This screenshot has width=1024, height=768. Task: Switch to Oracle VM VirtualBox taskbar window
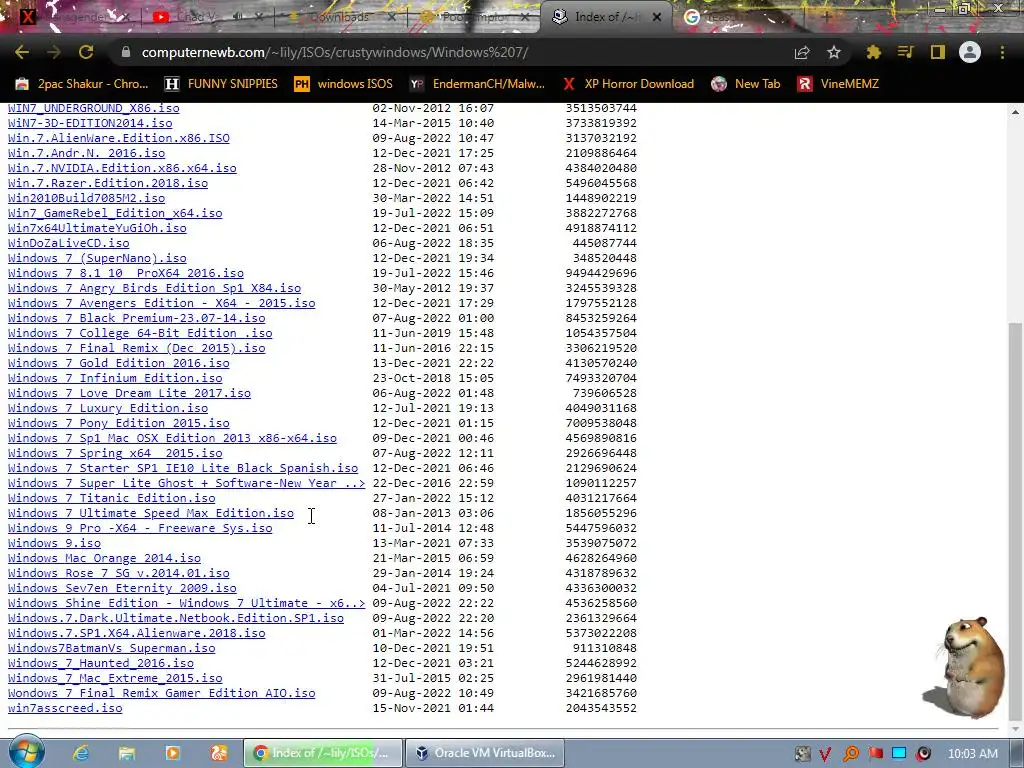(x=486, y=753)
